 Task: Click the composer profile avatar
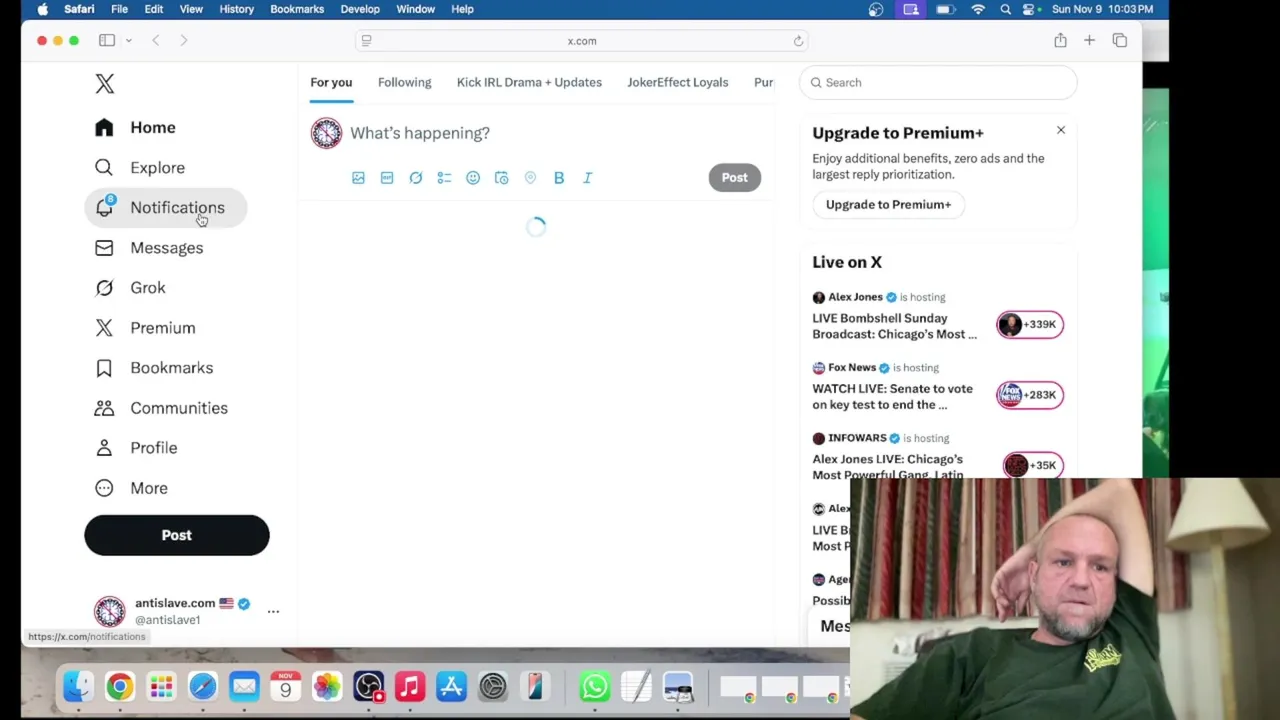pos(326,133)
